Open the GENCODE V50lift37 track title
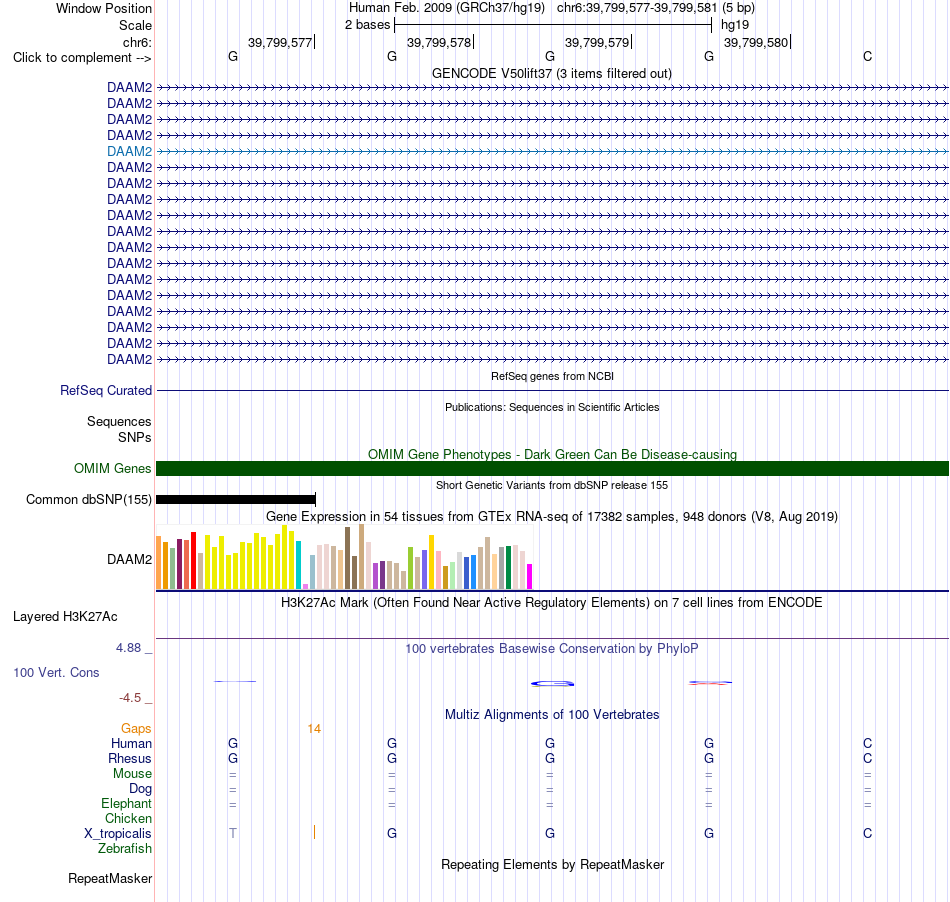 pyautogui.click(x=552, y=73)
